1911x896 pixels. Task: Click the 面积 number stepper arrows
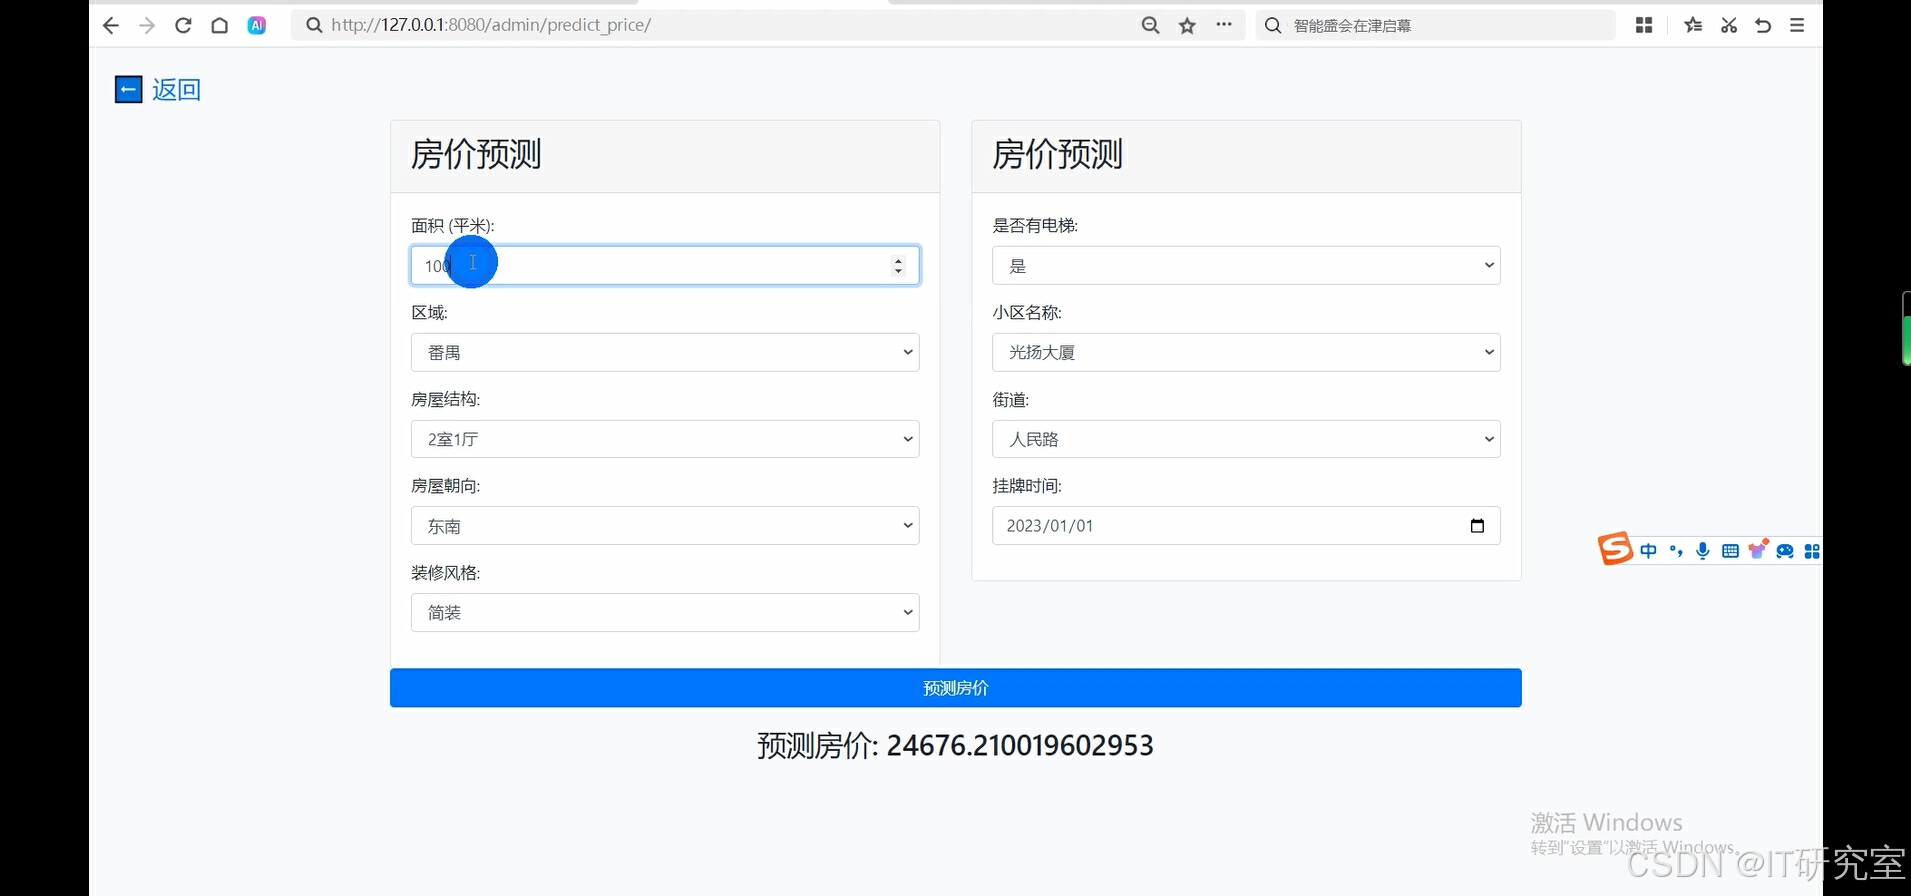tap(898, 266)
